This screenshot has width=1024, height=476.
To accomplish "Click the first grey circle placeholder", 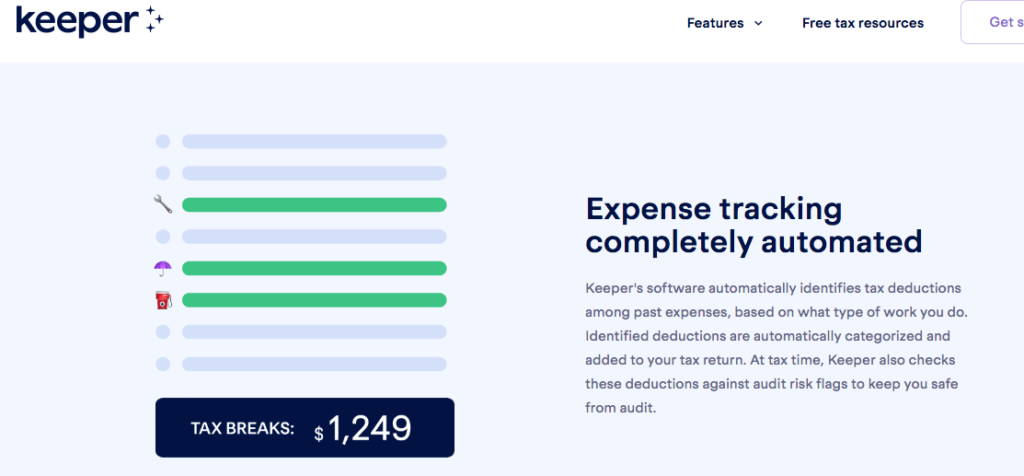I will (x=163, y=141).
